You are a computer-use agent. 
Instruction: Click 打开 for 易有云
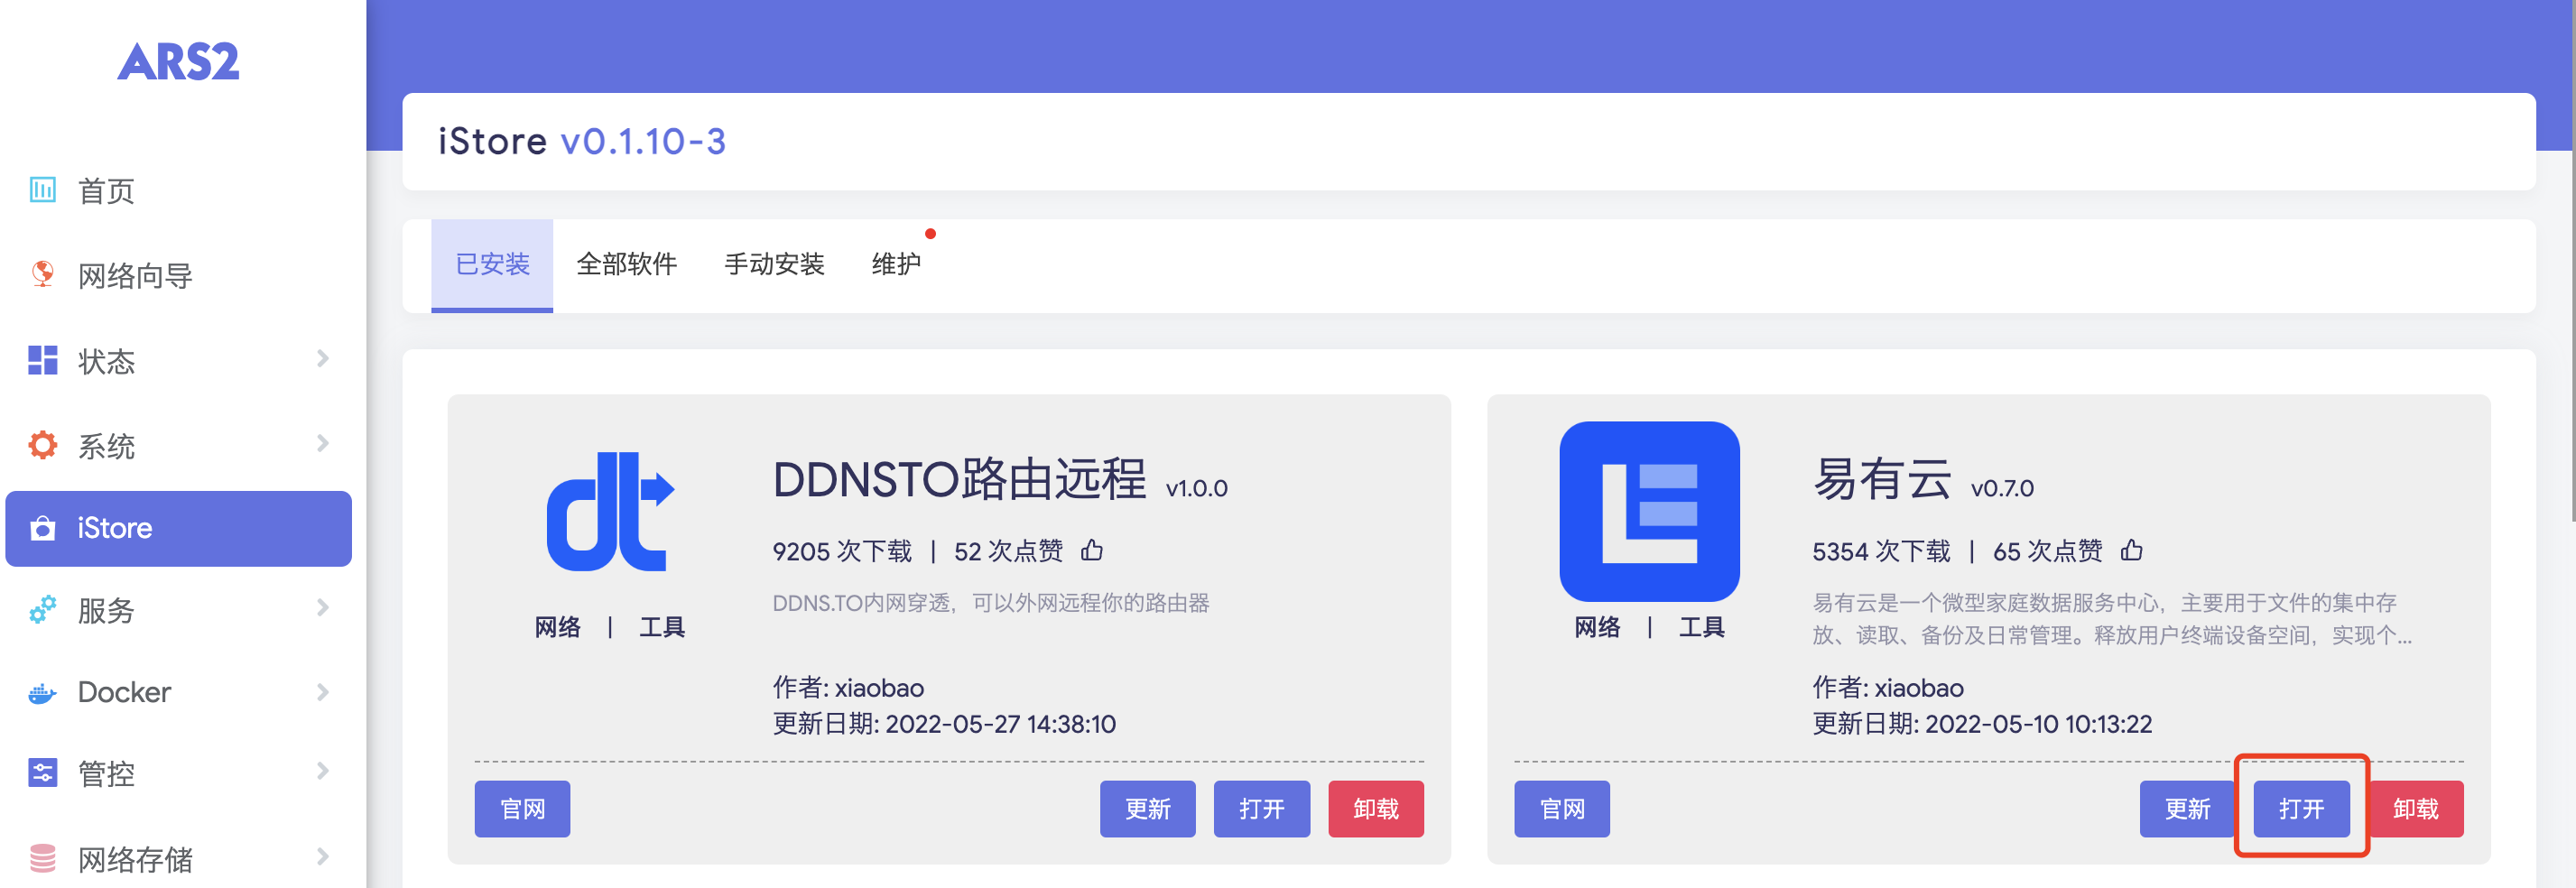click(x=2302, y=809)
